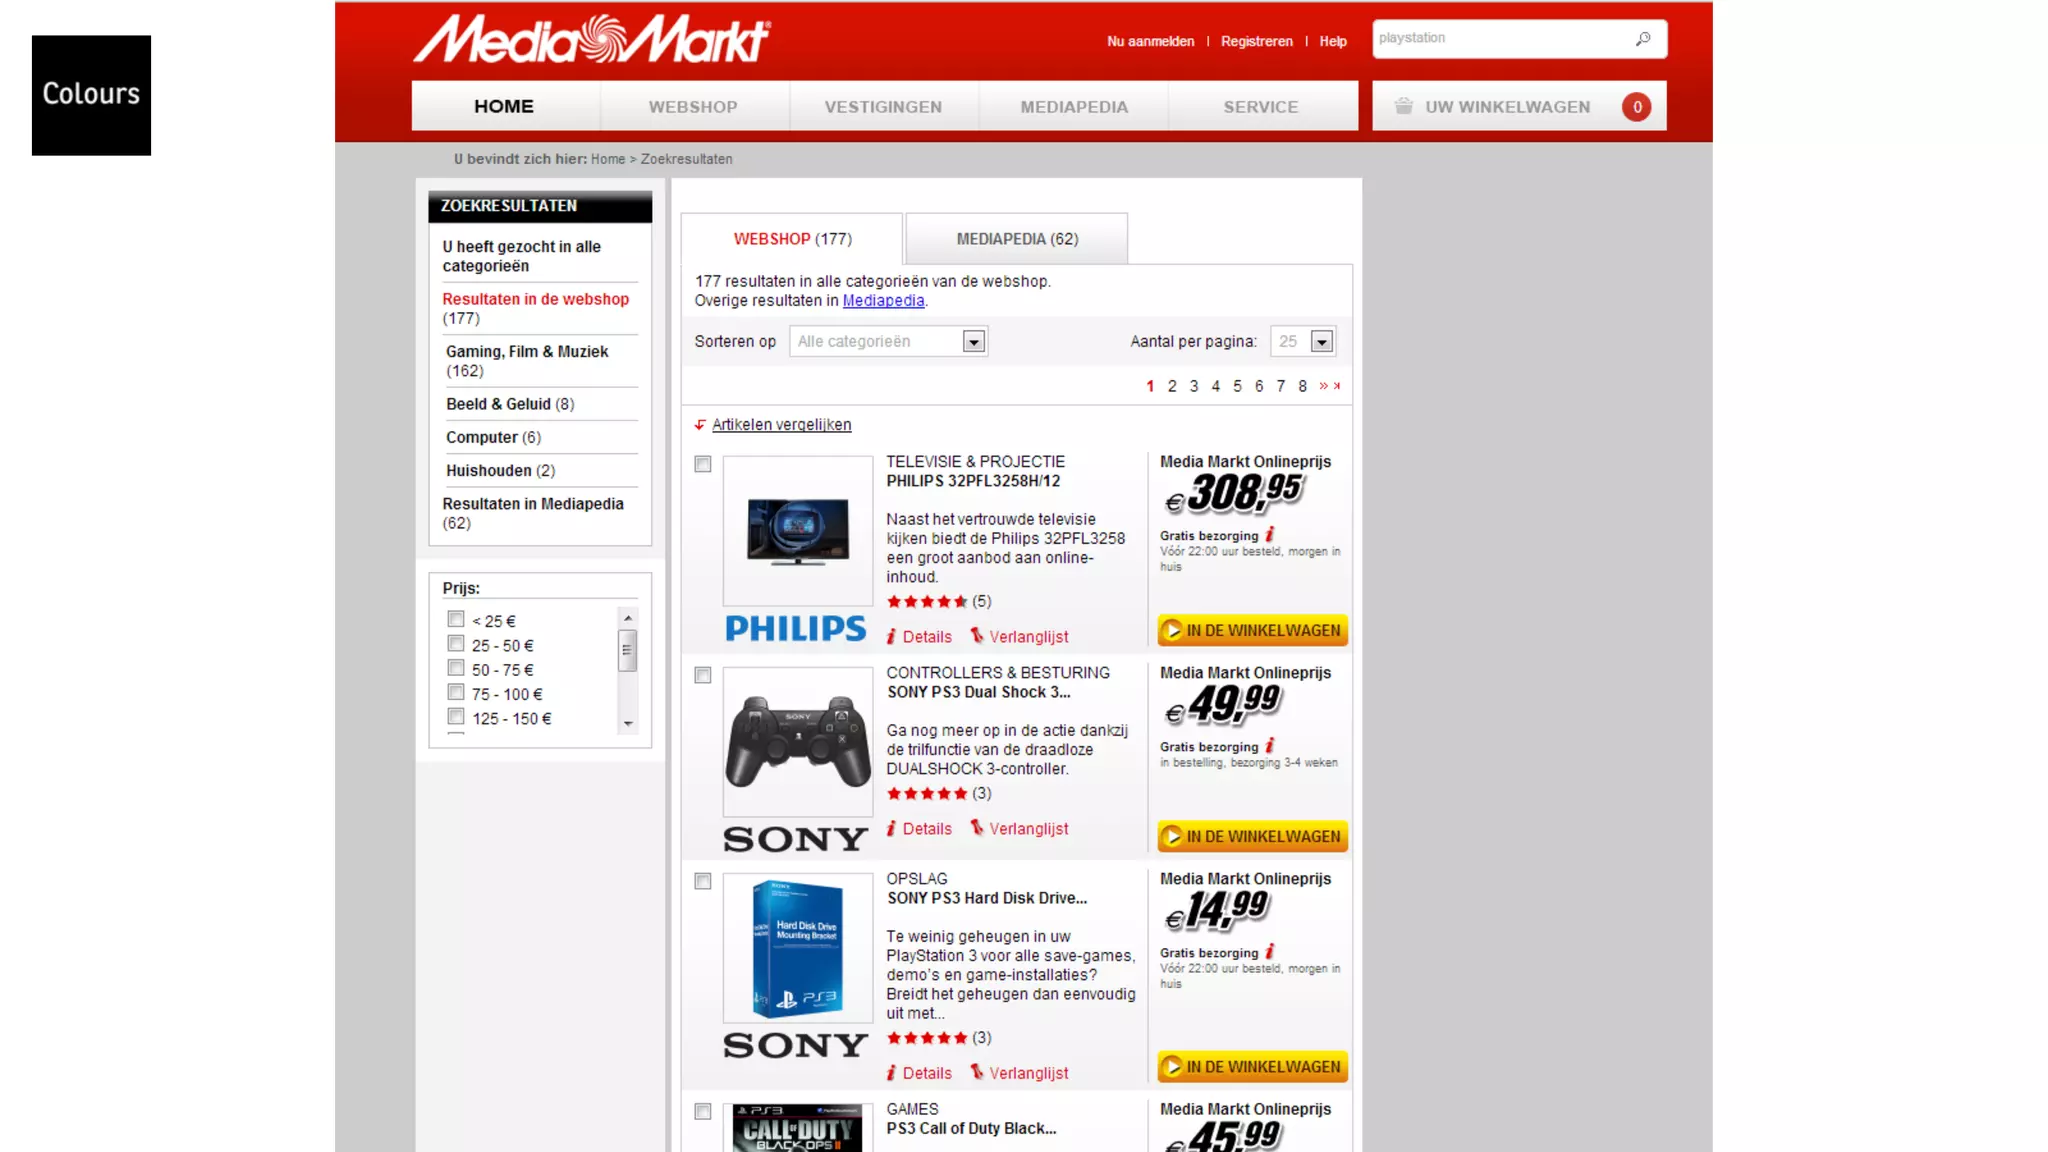Click the shopping basket icon in winkelwagen
This screenshot has width=2048, height=1152.
[1404, 106]
